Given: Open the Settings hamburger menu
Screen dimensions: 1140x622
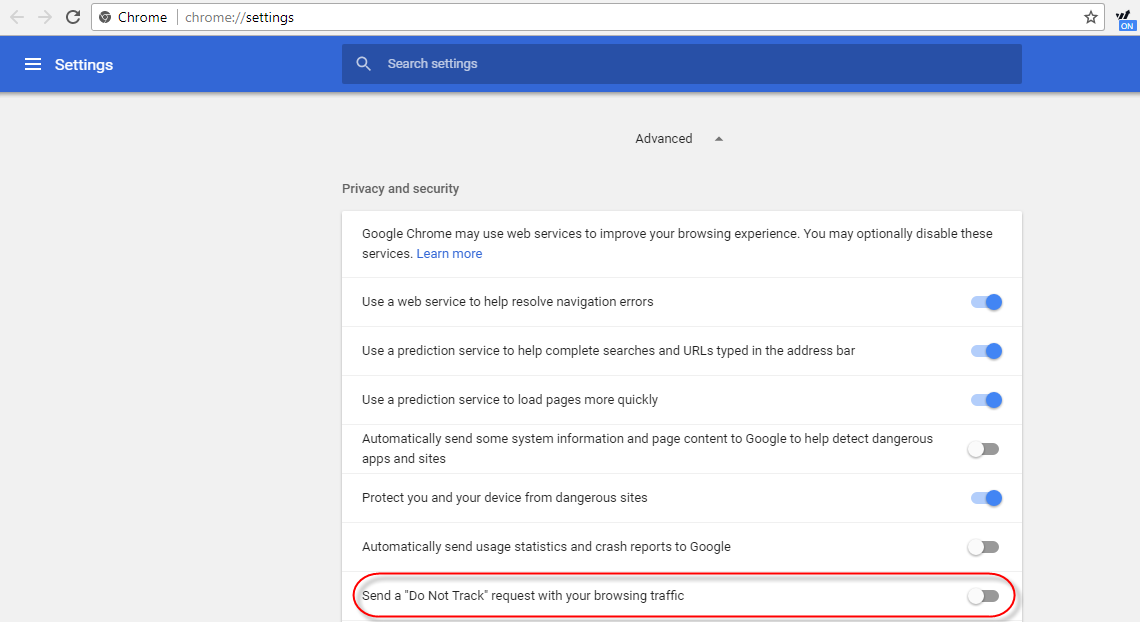Looking at the screenshot, I should [x=33, y=64].
